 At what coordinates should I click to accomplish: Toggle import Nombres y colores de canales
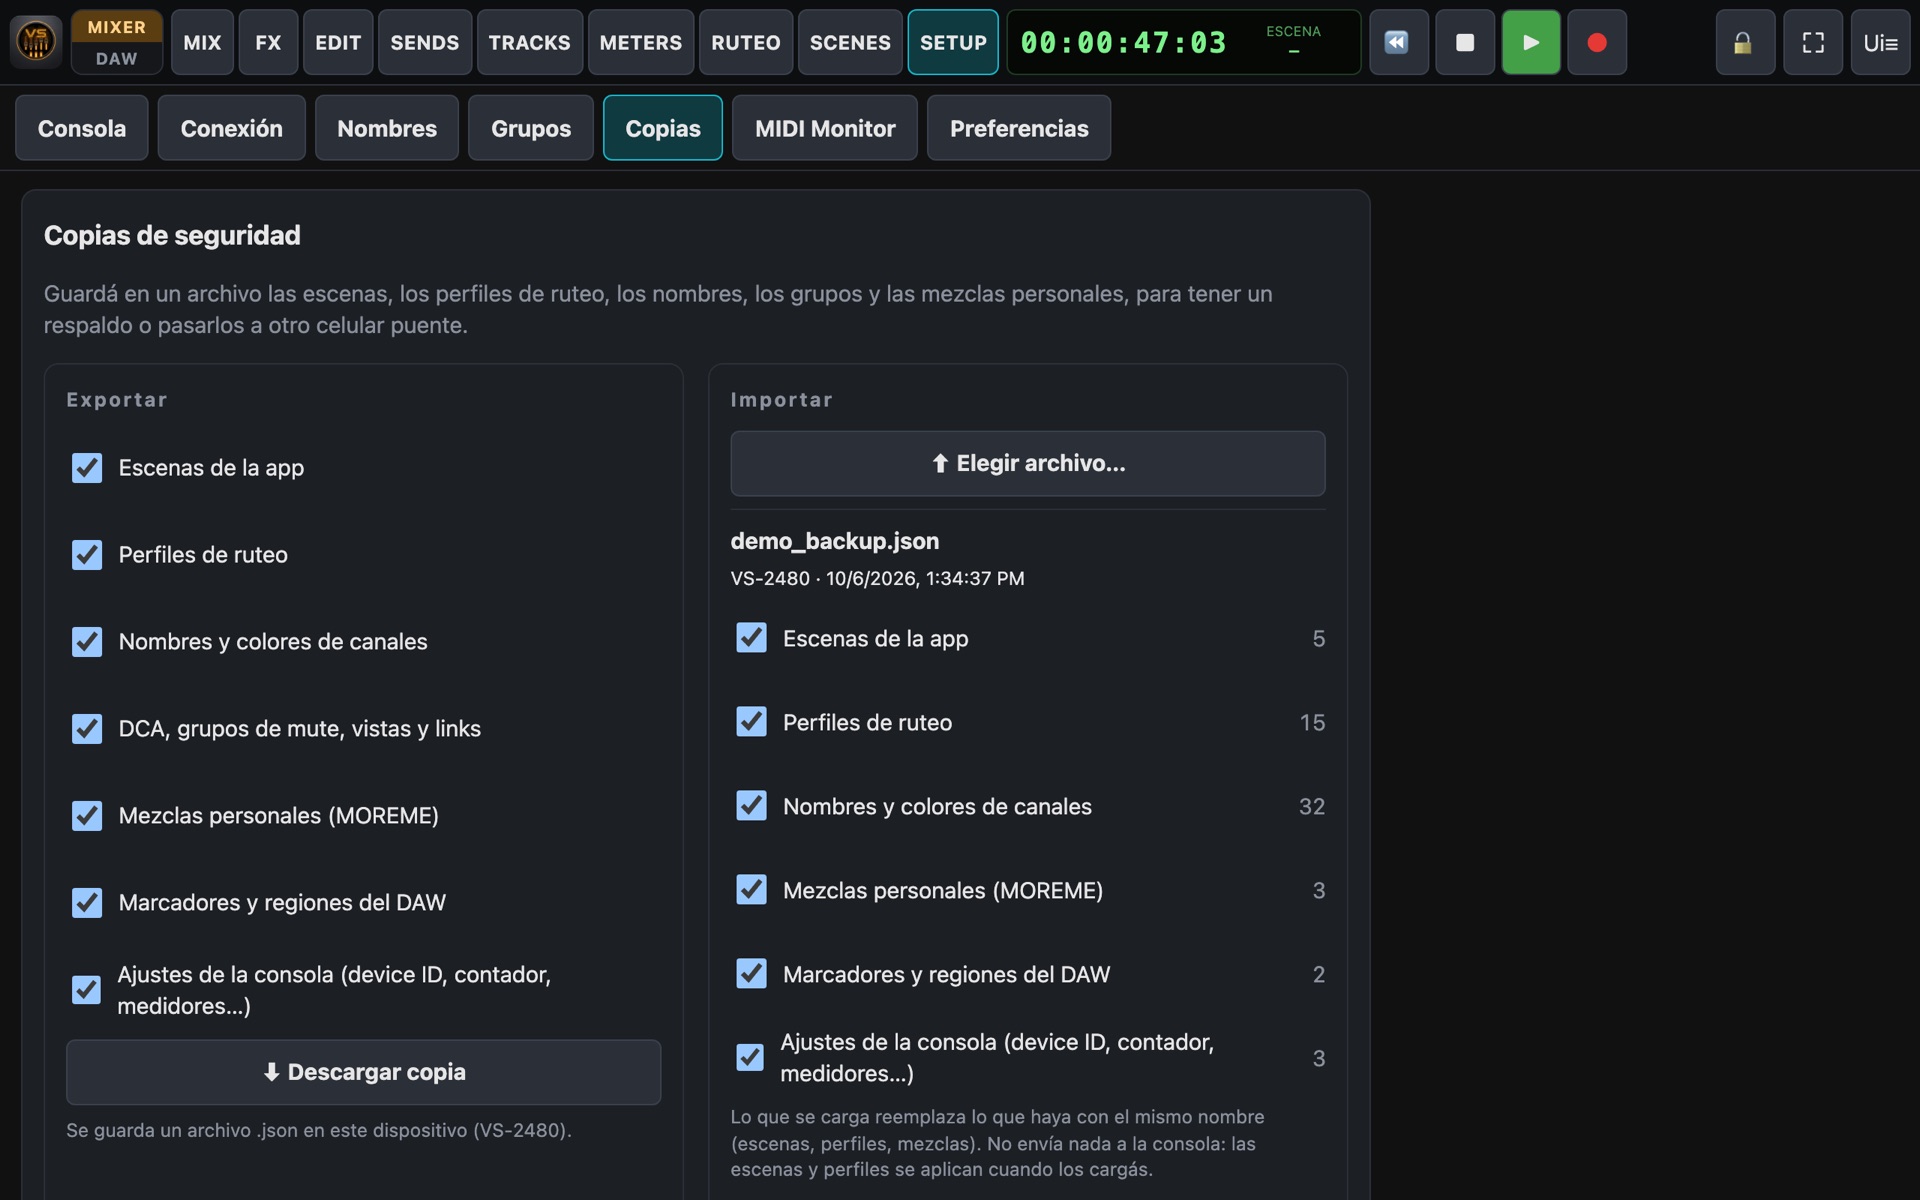coord(751,806)
